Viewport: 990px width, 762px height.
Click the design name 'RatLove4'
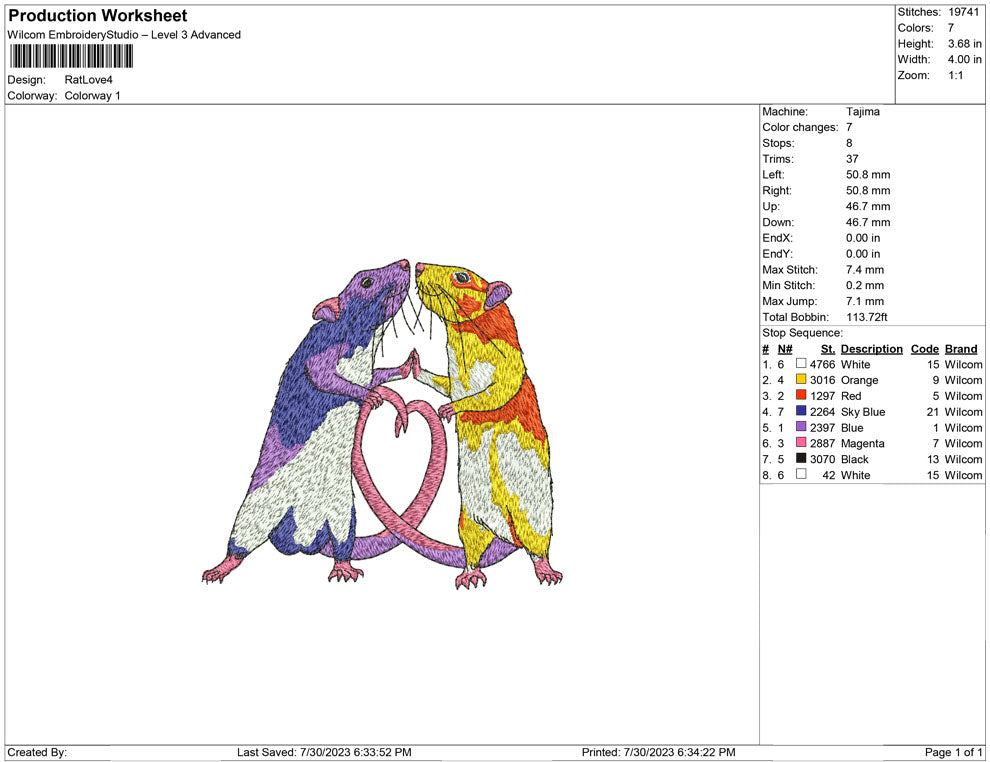click(88, 80)
